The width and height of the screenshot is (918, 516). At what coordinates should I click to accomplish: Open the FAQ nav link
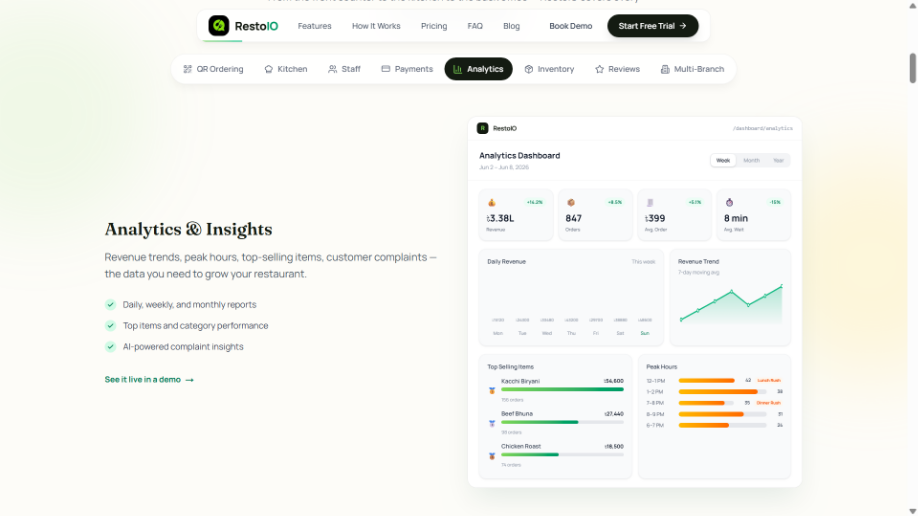475,26
